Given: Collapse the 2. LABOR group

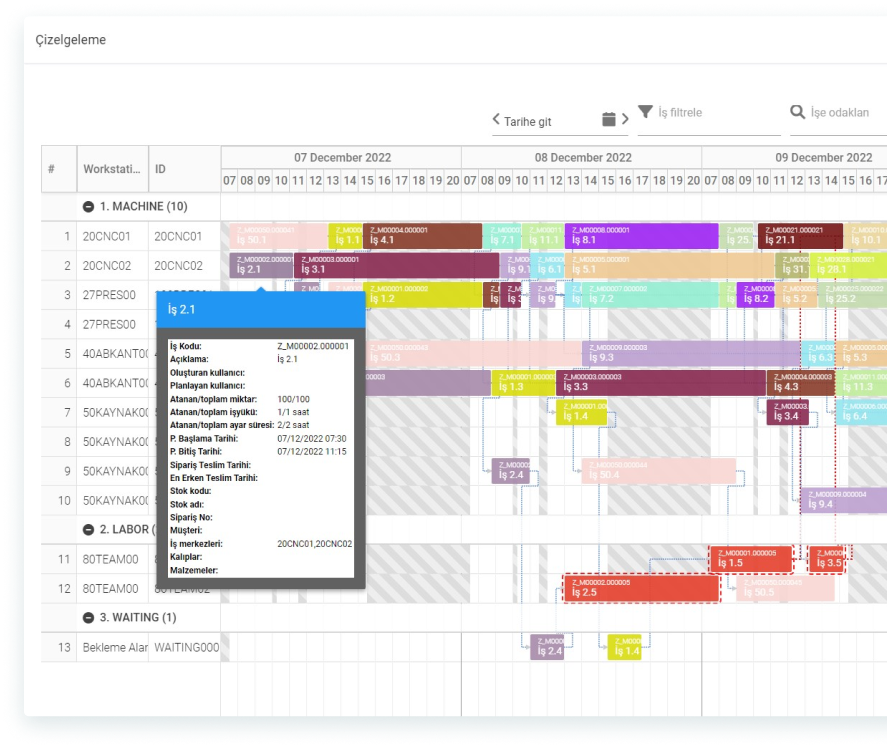Looking at the screenshot, I should (x=89, y=529).
